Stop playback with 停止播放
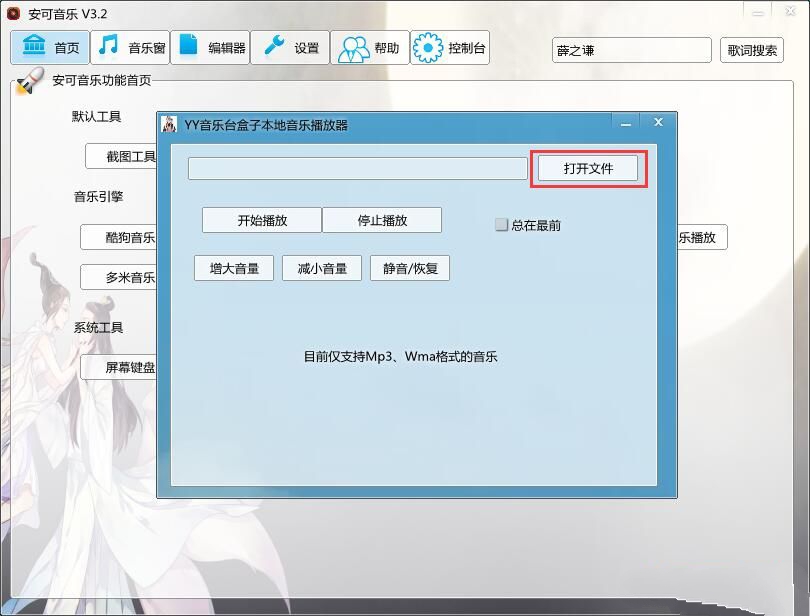Screen dimensions: 810x616 [382, 220]
